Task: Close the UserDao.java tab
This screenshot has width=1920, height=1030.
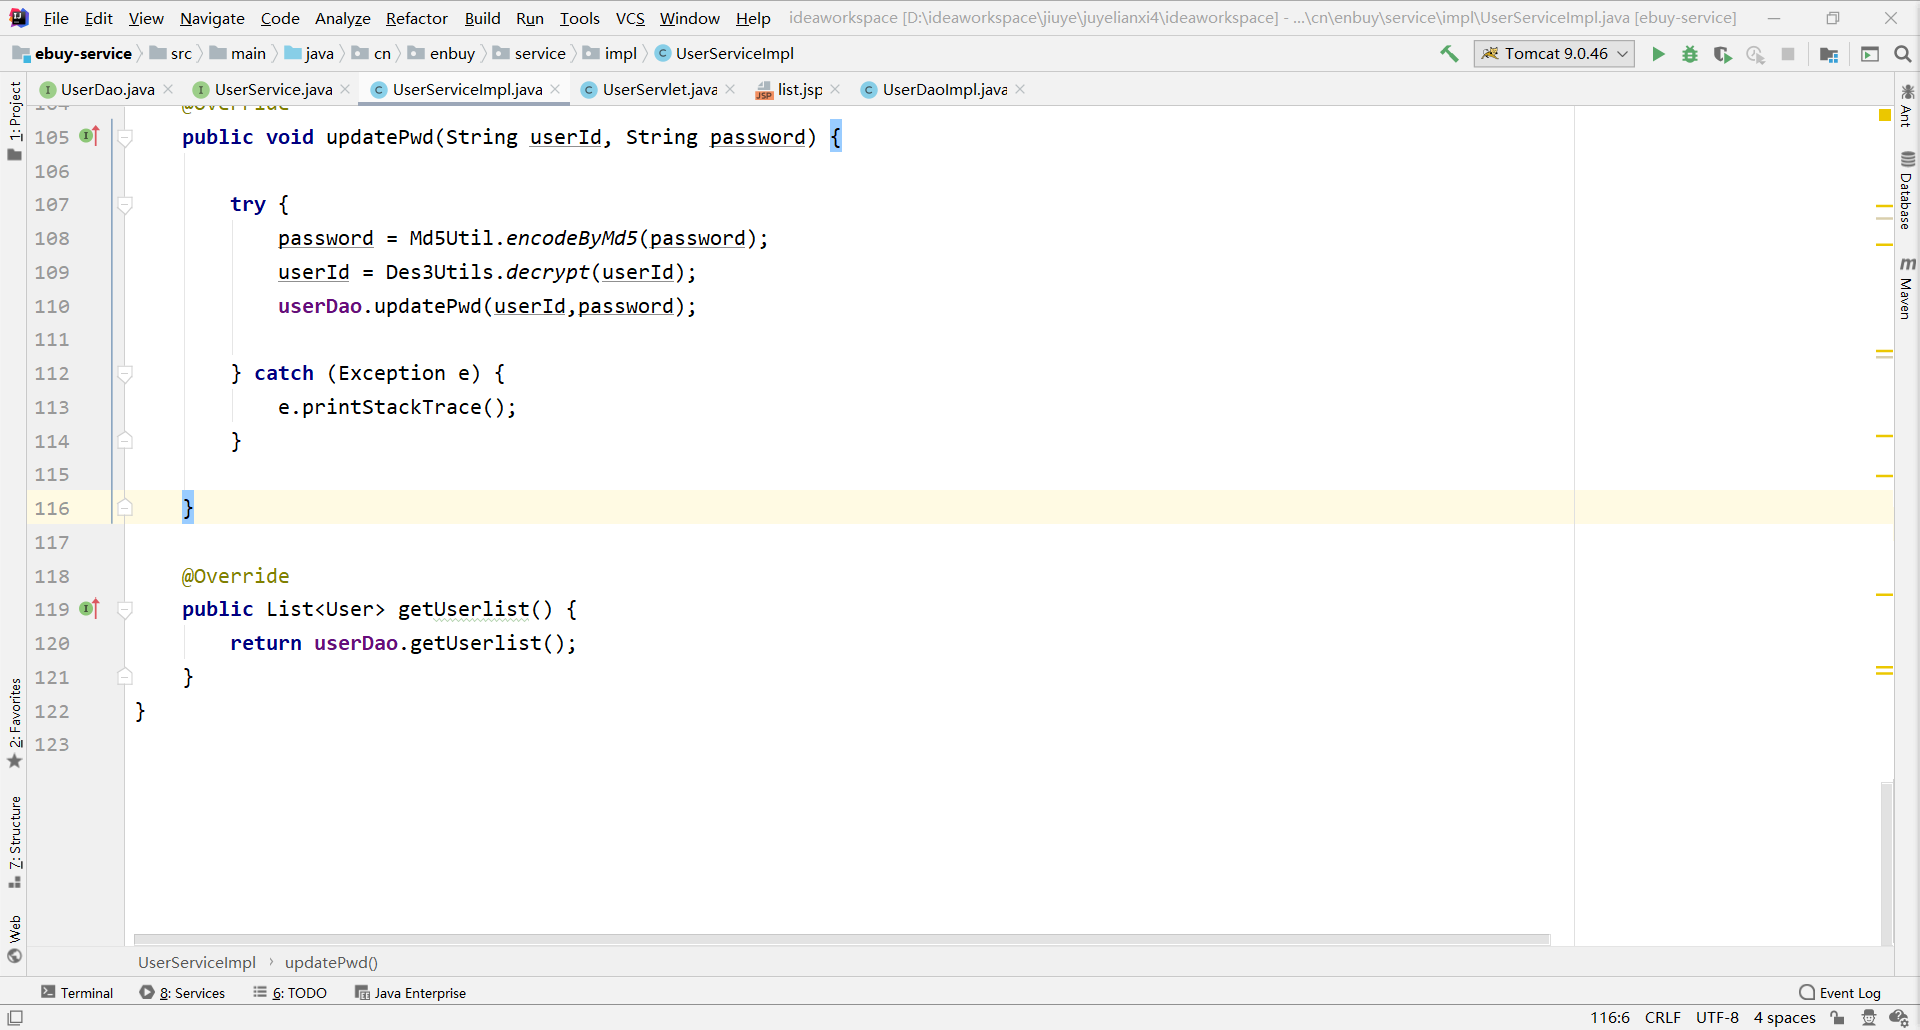Action: [168, 90]
